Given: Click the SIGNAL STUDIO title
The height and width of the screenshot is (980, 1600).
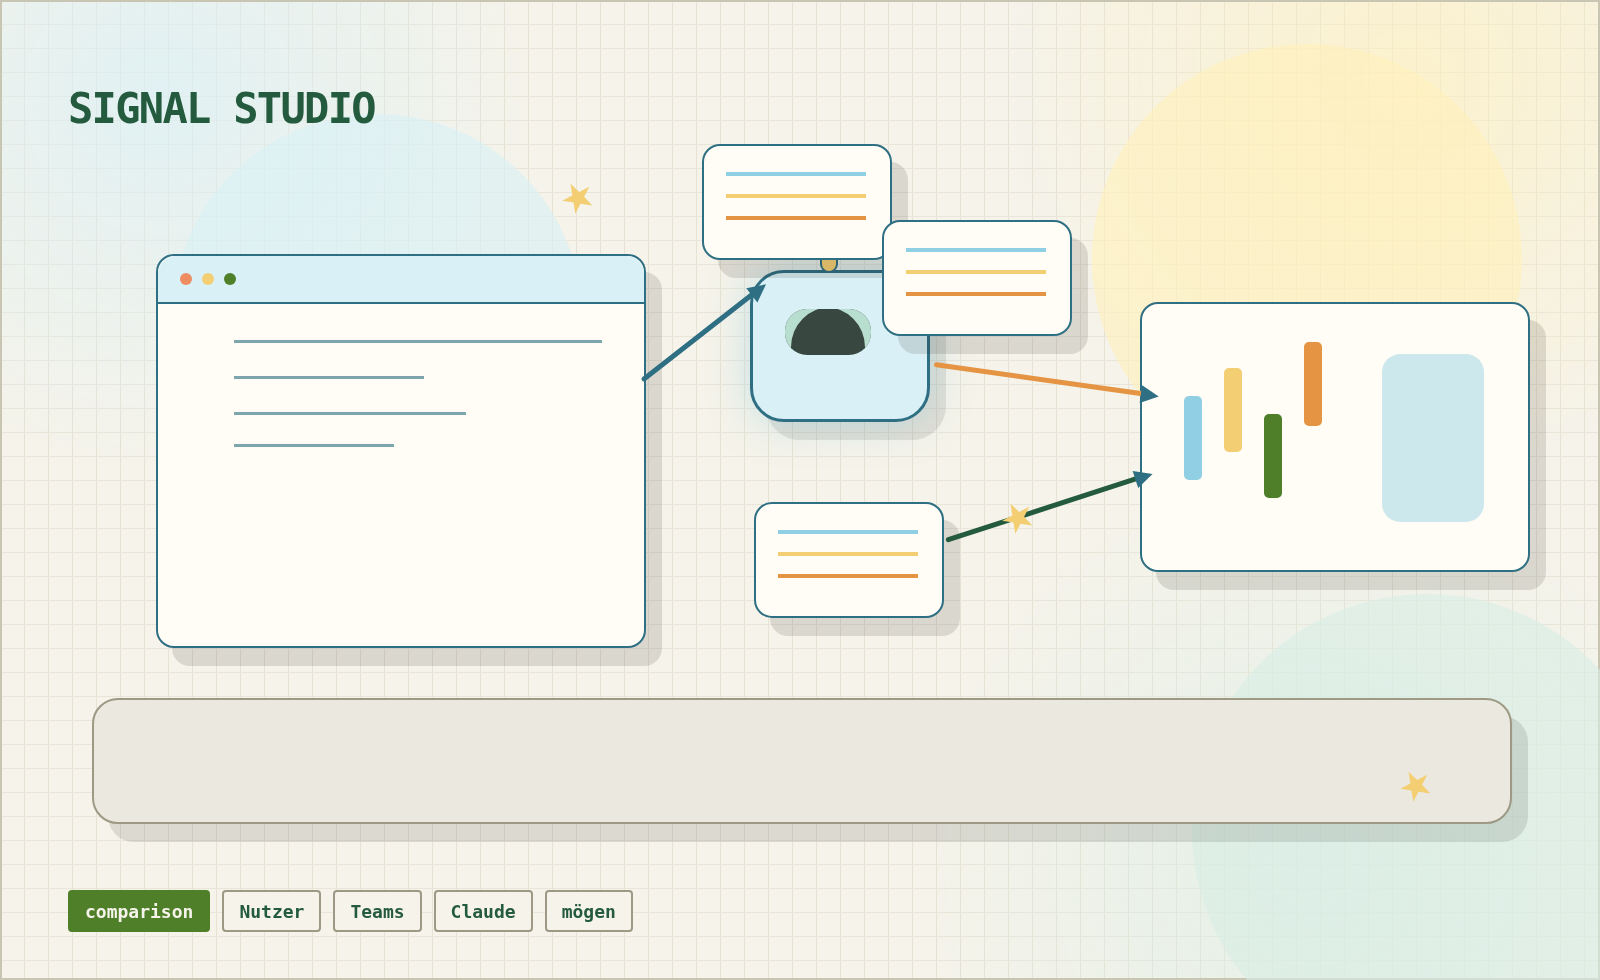Looking at the screenshot, I should point(222,109).
